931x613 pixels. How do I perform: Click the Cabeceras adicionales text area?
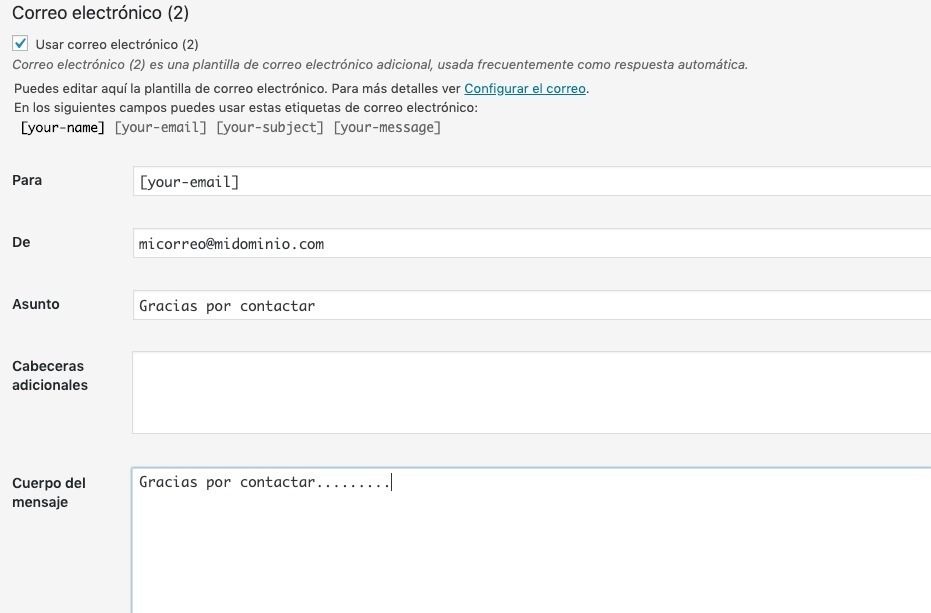click(x=531, y=392)
